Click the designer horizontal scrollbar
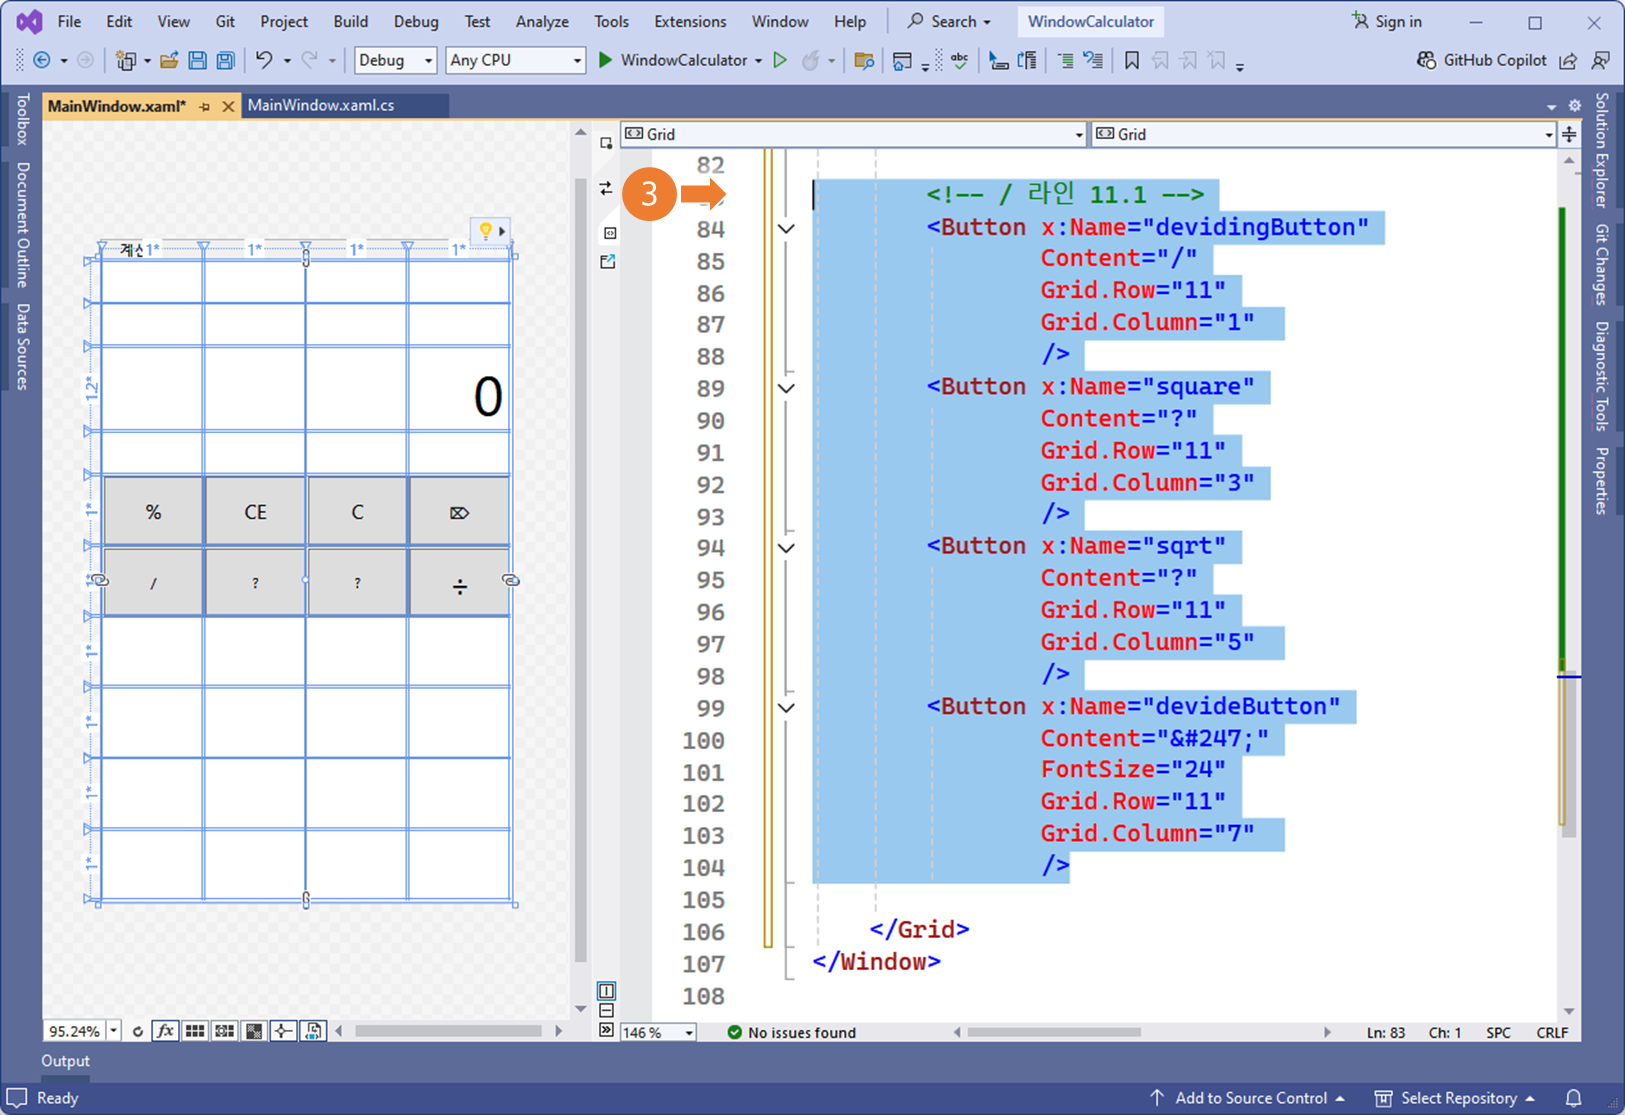Viewport: 1625px width, 1115px height. point(448,1031)
